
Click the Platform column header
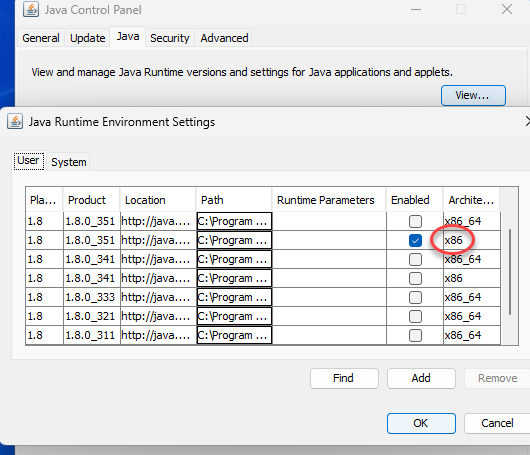tap(44, 200)
